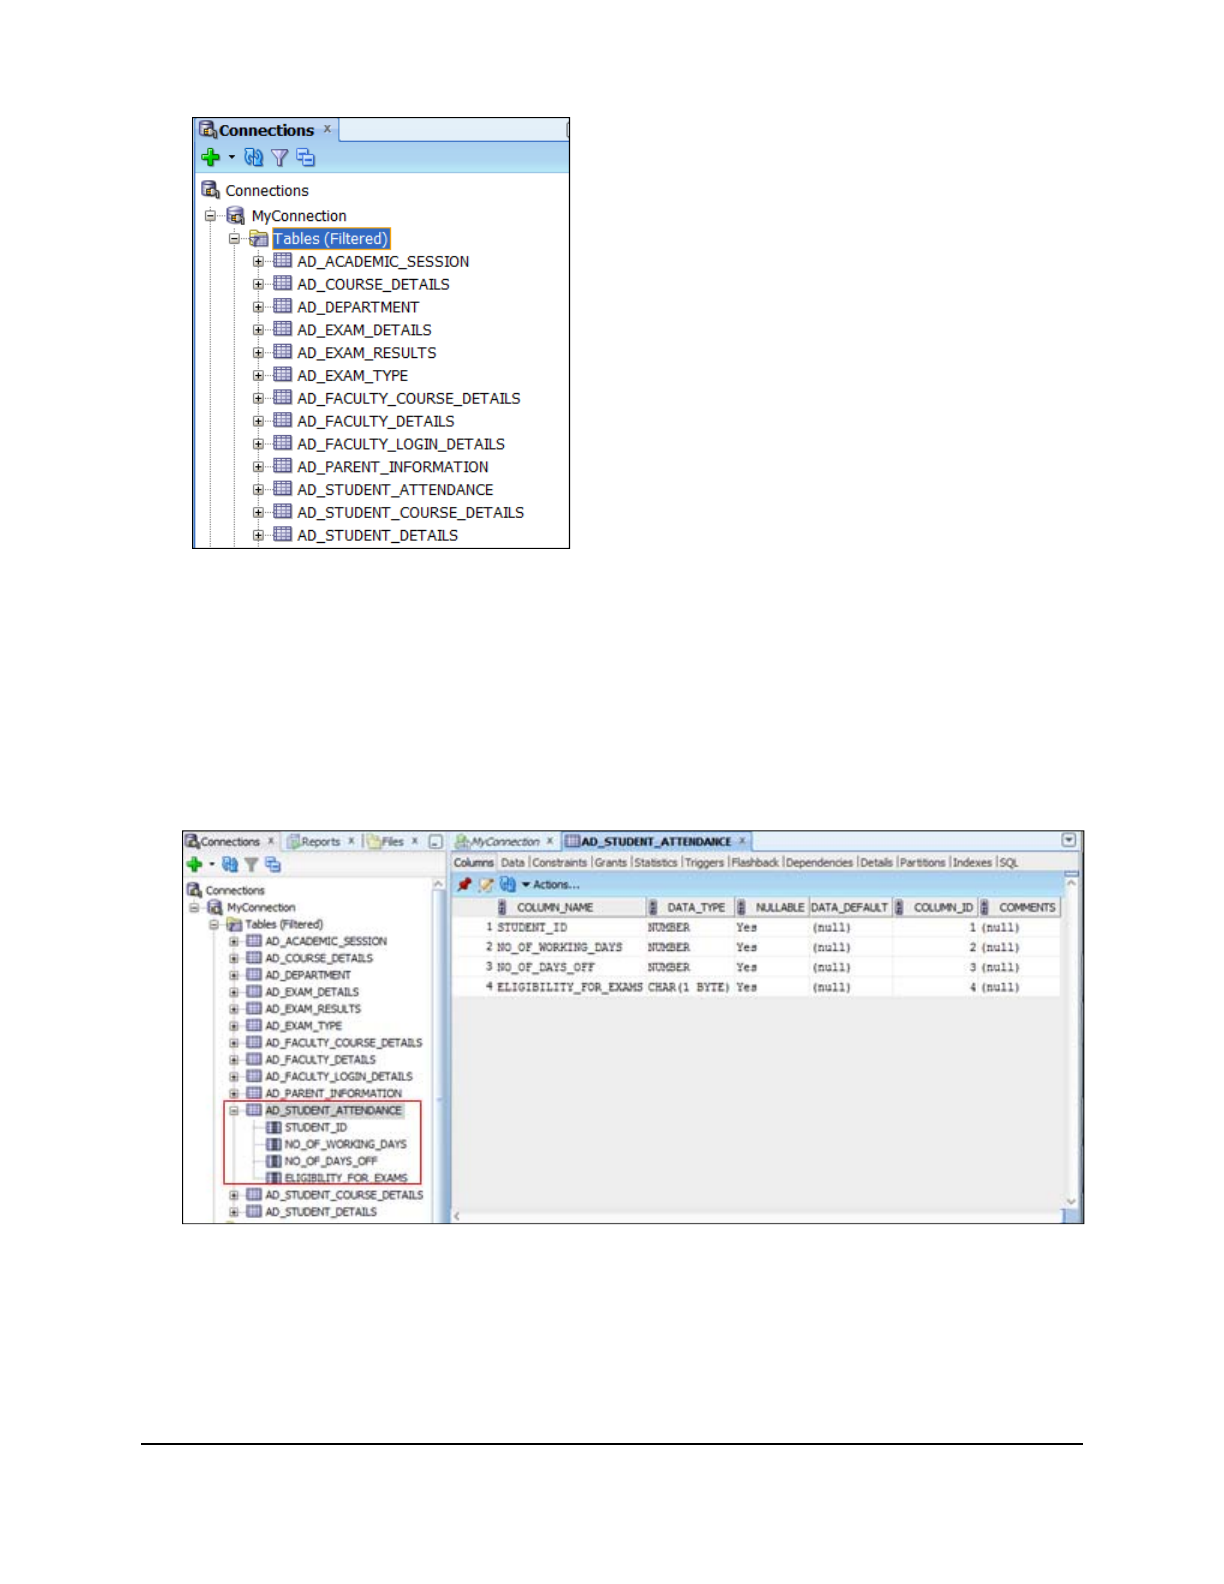Select CHAR(1 BYTE) data type cell
Viewport: 1224px width, 1584px height.
(688, 987)
